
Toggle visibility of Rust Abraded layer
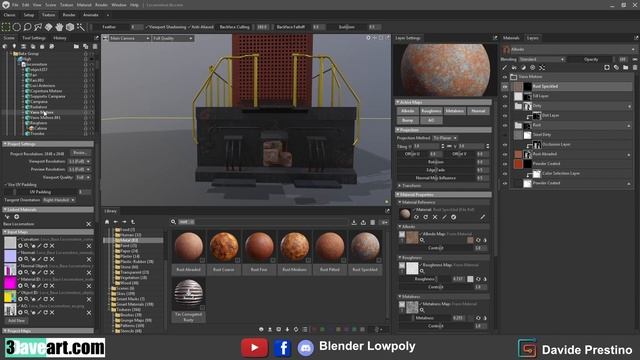tap(505, 154)
